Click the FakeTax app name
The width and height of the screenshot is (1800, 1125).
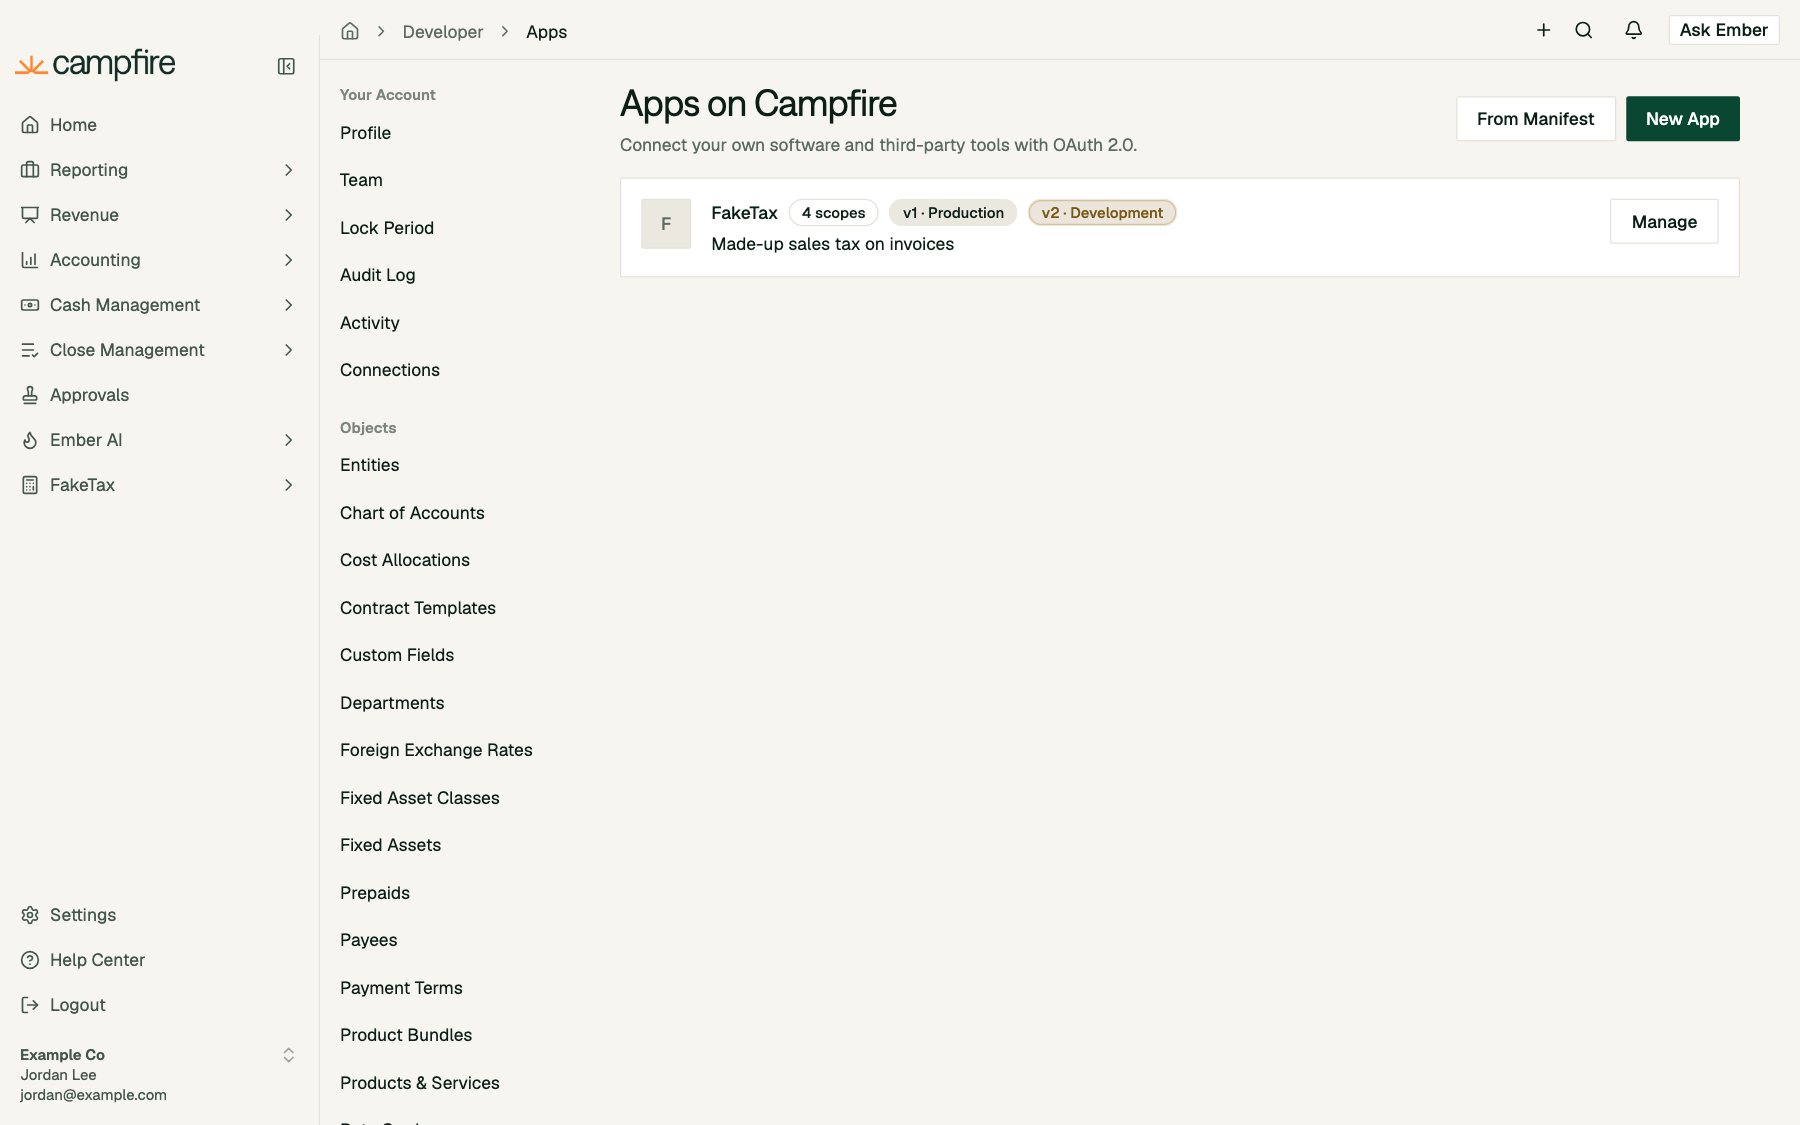pos(744,213)
